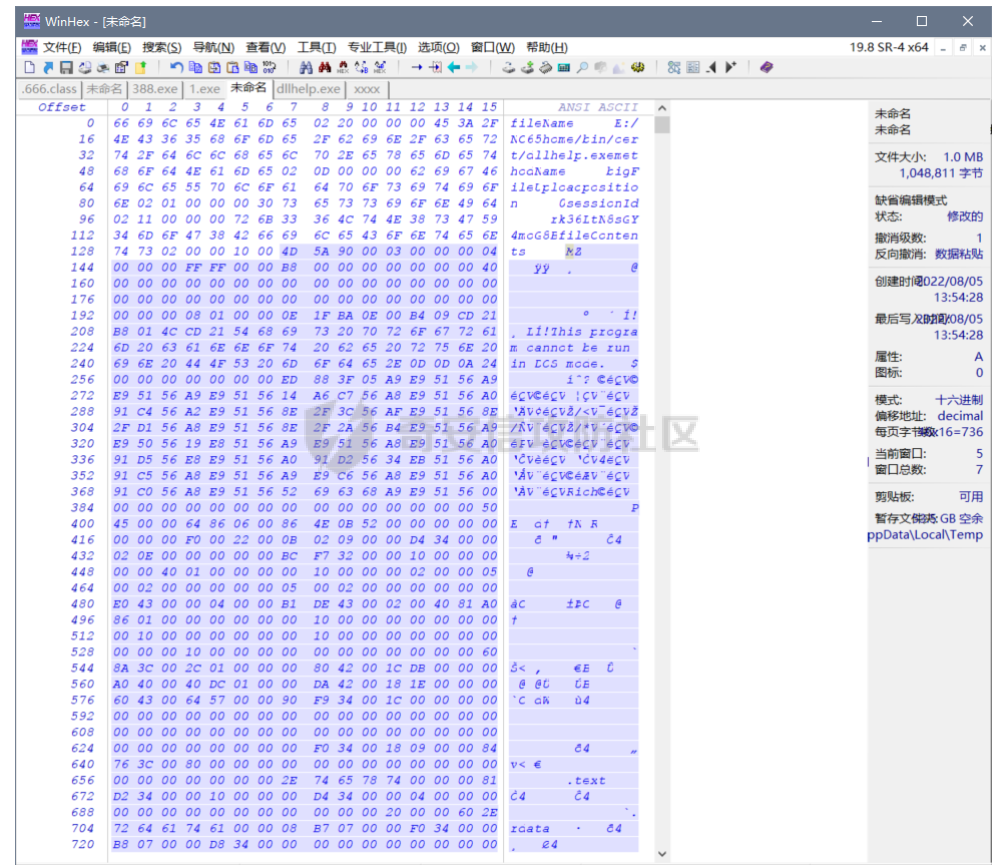Open the 窗口(W) menu
The width and height of the screenshot is (1008, 867).
click(x=492, y=48)
